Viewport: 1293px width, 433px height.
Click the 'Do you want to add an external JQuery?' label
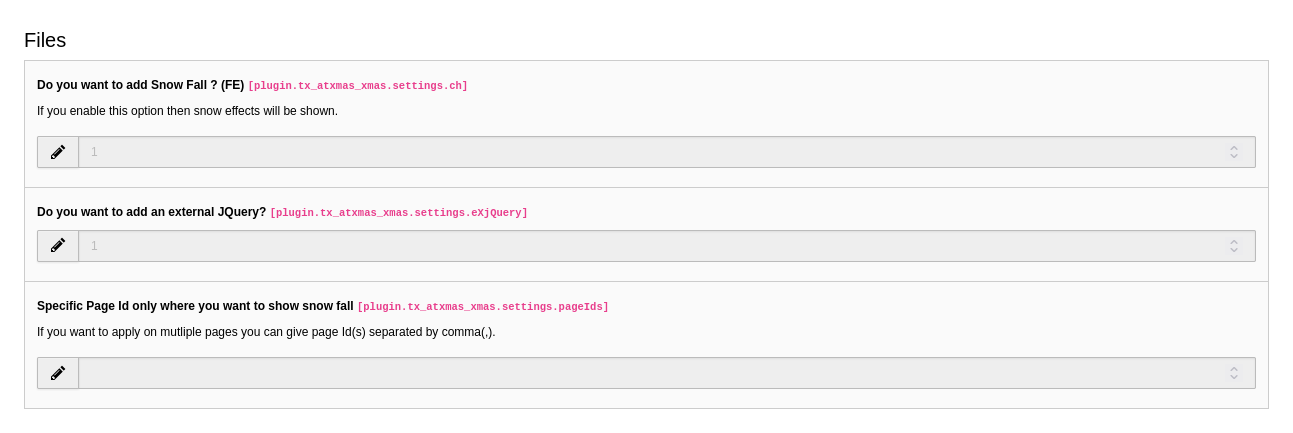pos(151,212)
